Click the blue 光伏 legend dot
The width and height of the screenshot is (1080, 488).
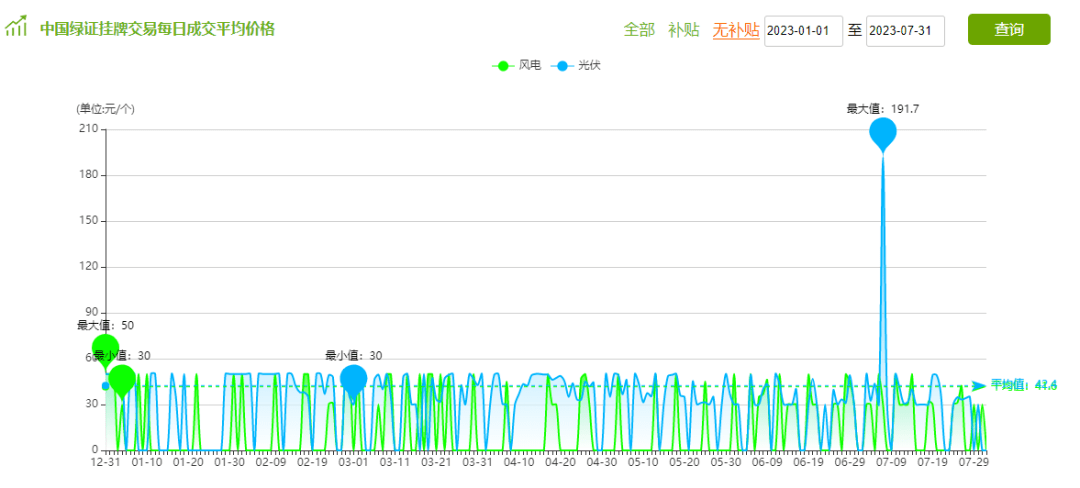[x=562, y=66]
